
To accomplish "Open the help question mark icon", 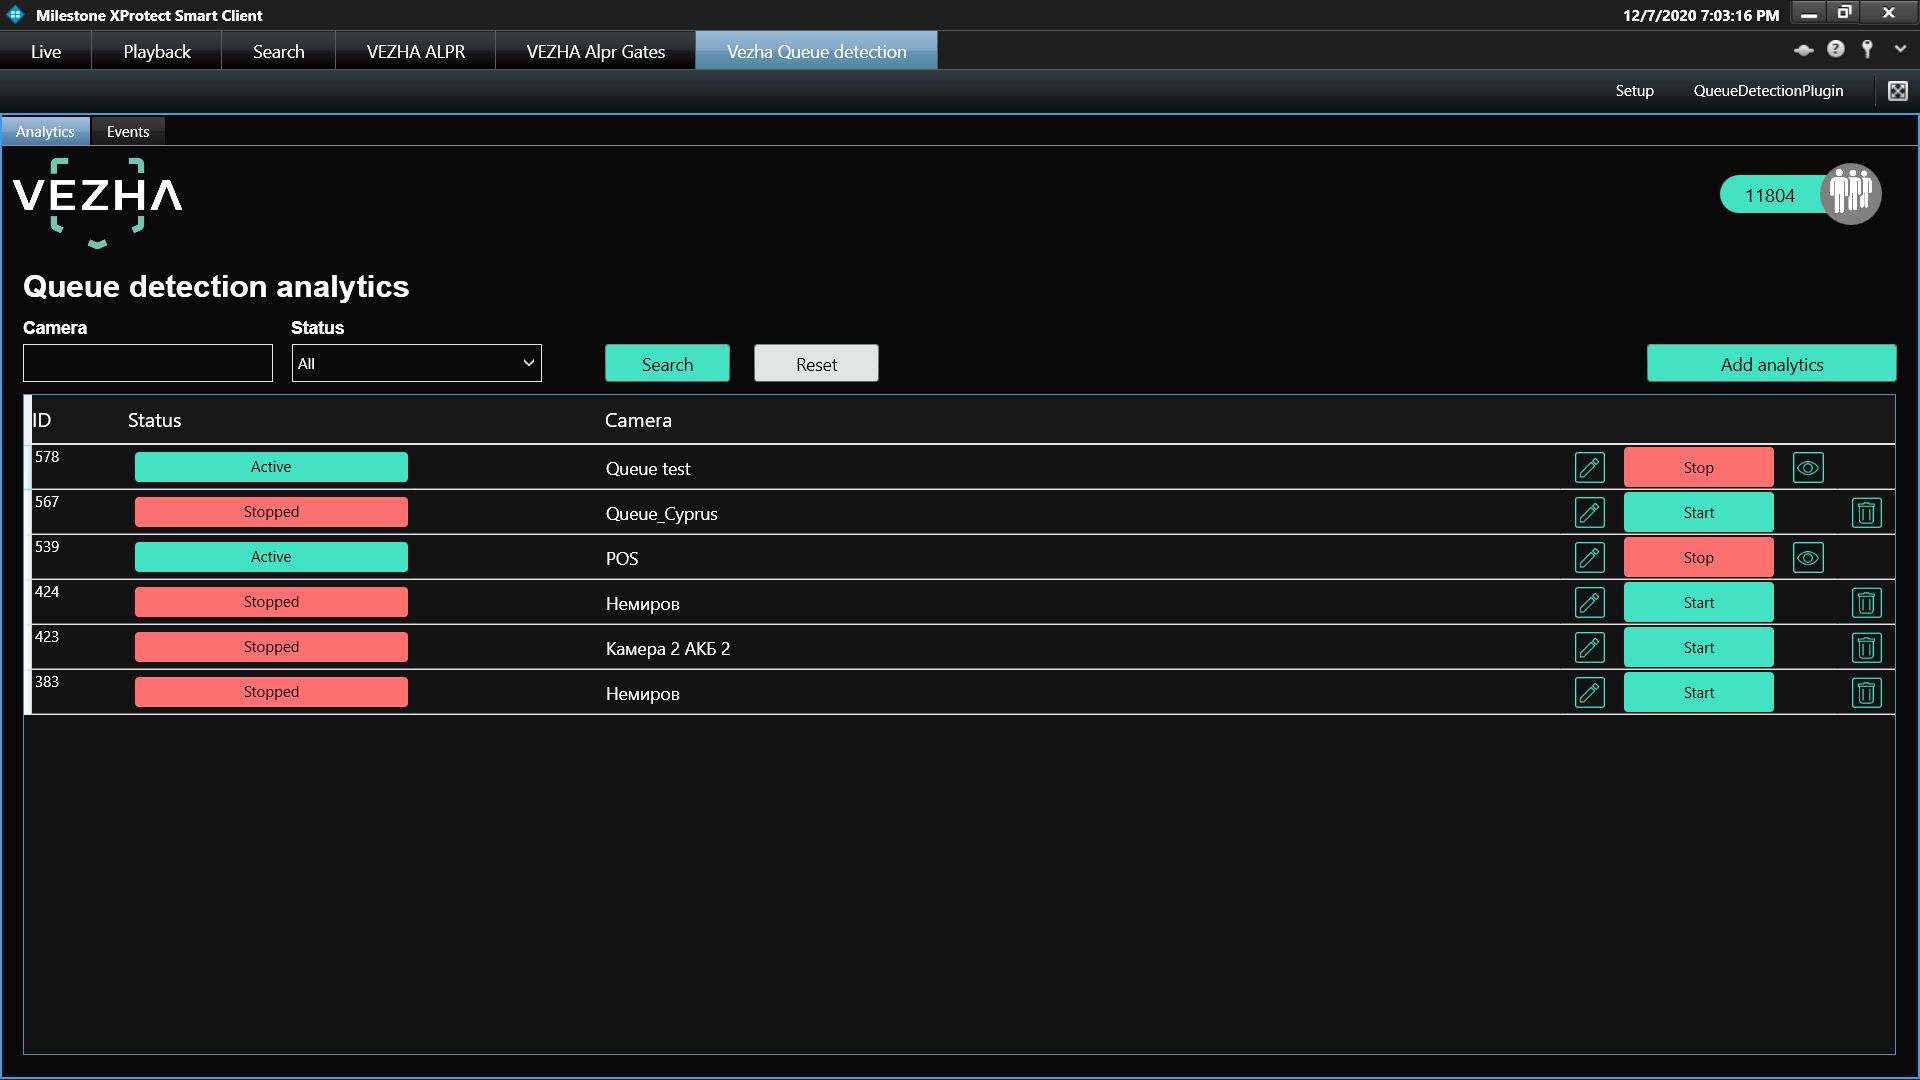I will [x=1836, y=49].
